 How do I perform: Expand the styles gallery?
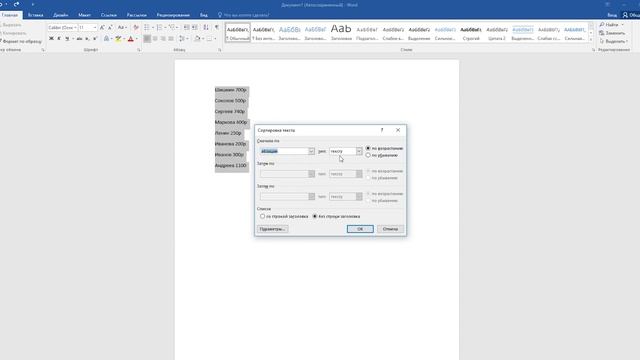click(591, 39)
